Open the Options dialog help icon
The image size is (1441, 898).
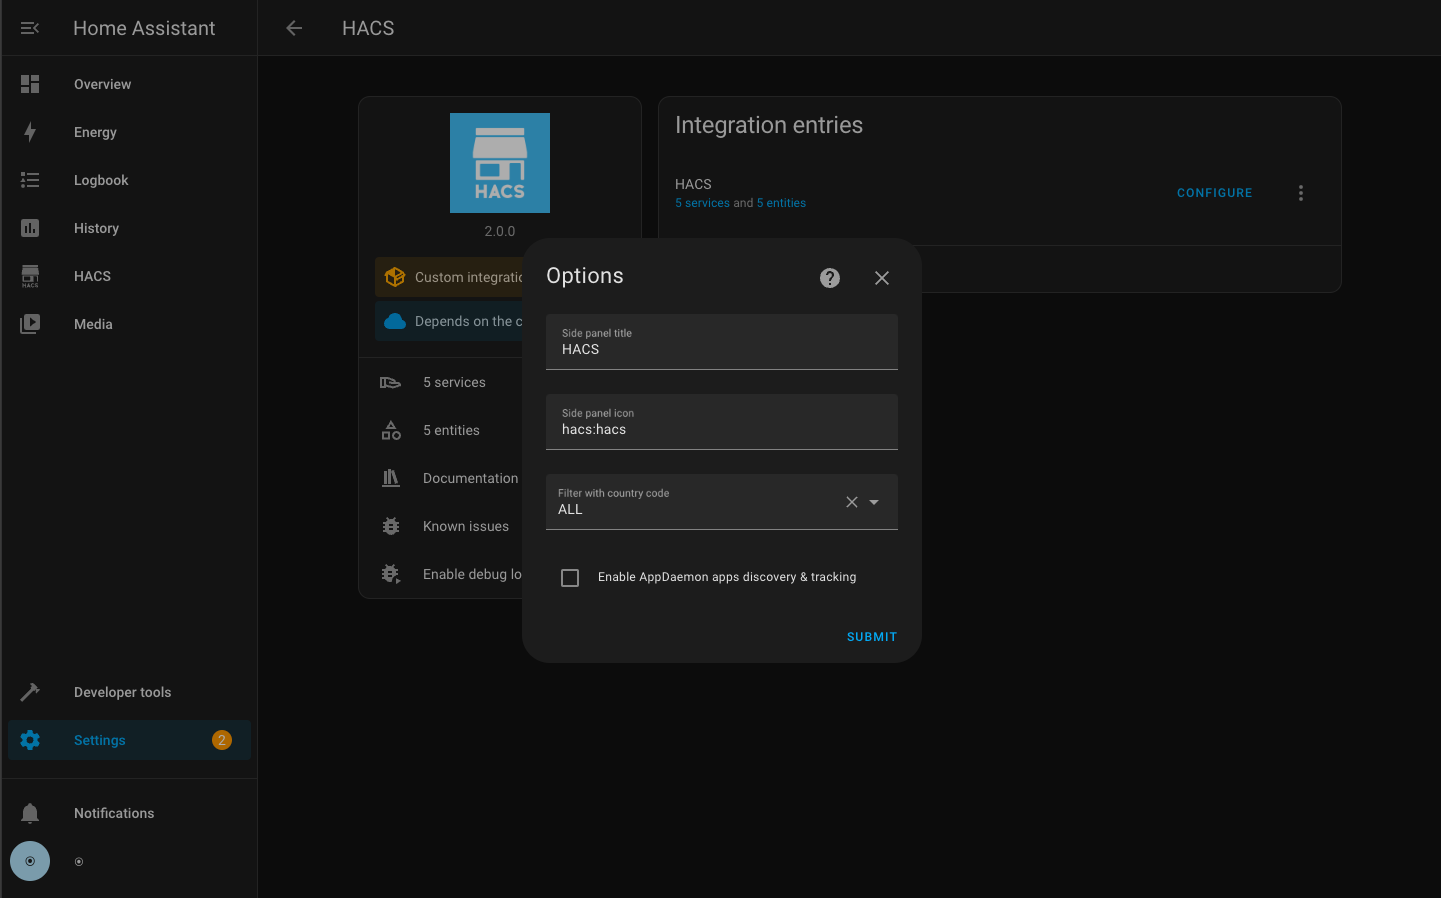click(x=829, y=277)
